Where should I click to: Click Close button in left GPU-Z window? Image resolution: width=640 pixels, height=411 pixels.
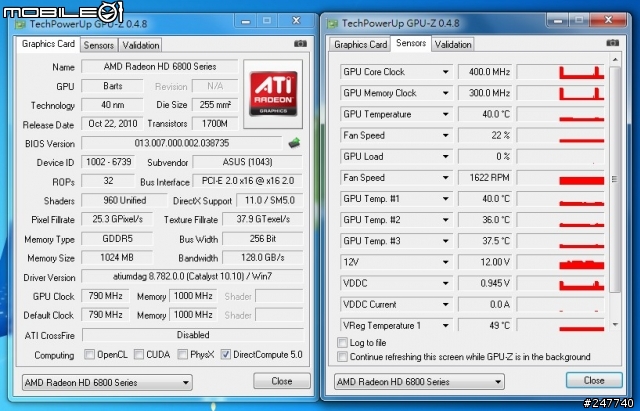point(282,381)
